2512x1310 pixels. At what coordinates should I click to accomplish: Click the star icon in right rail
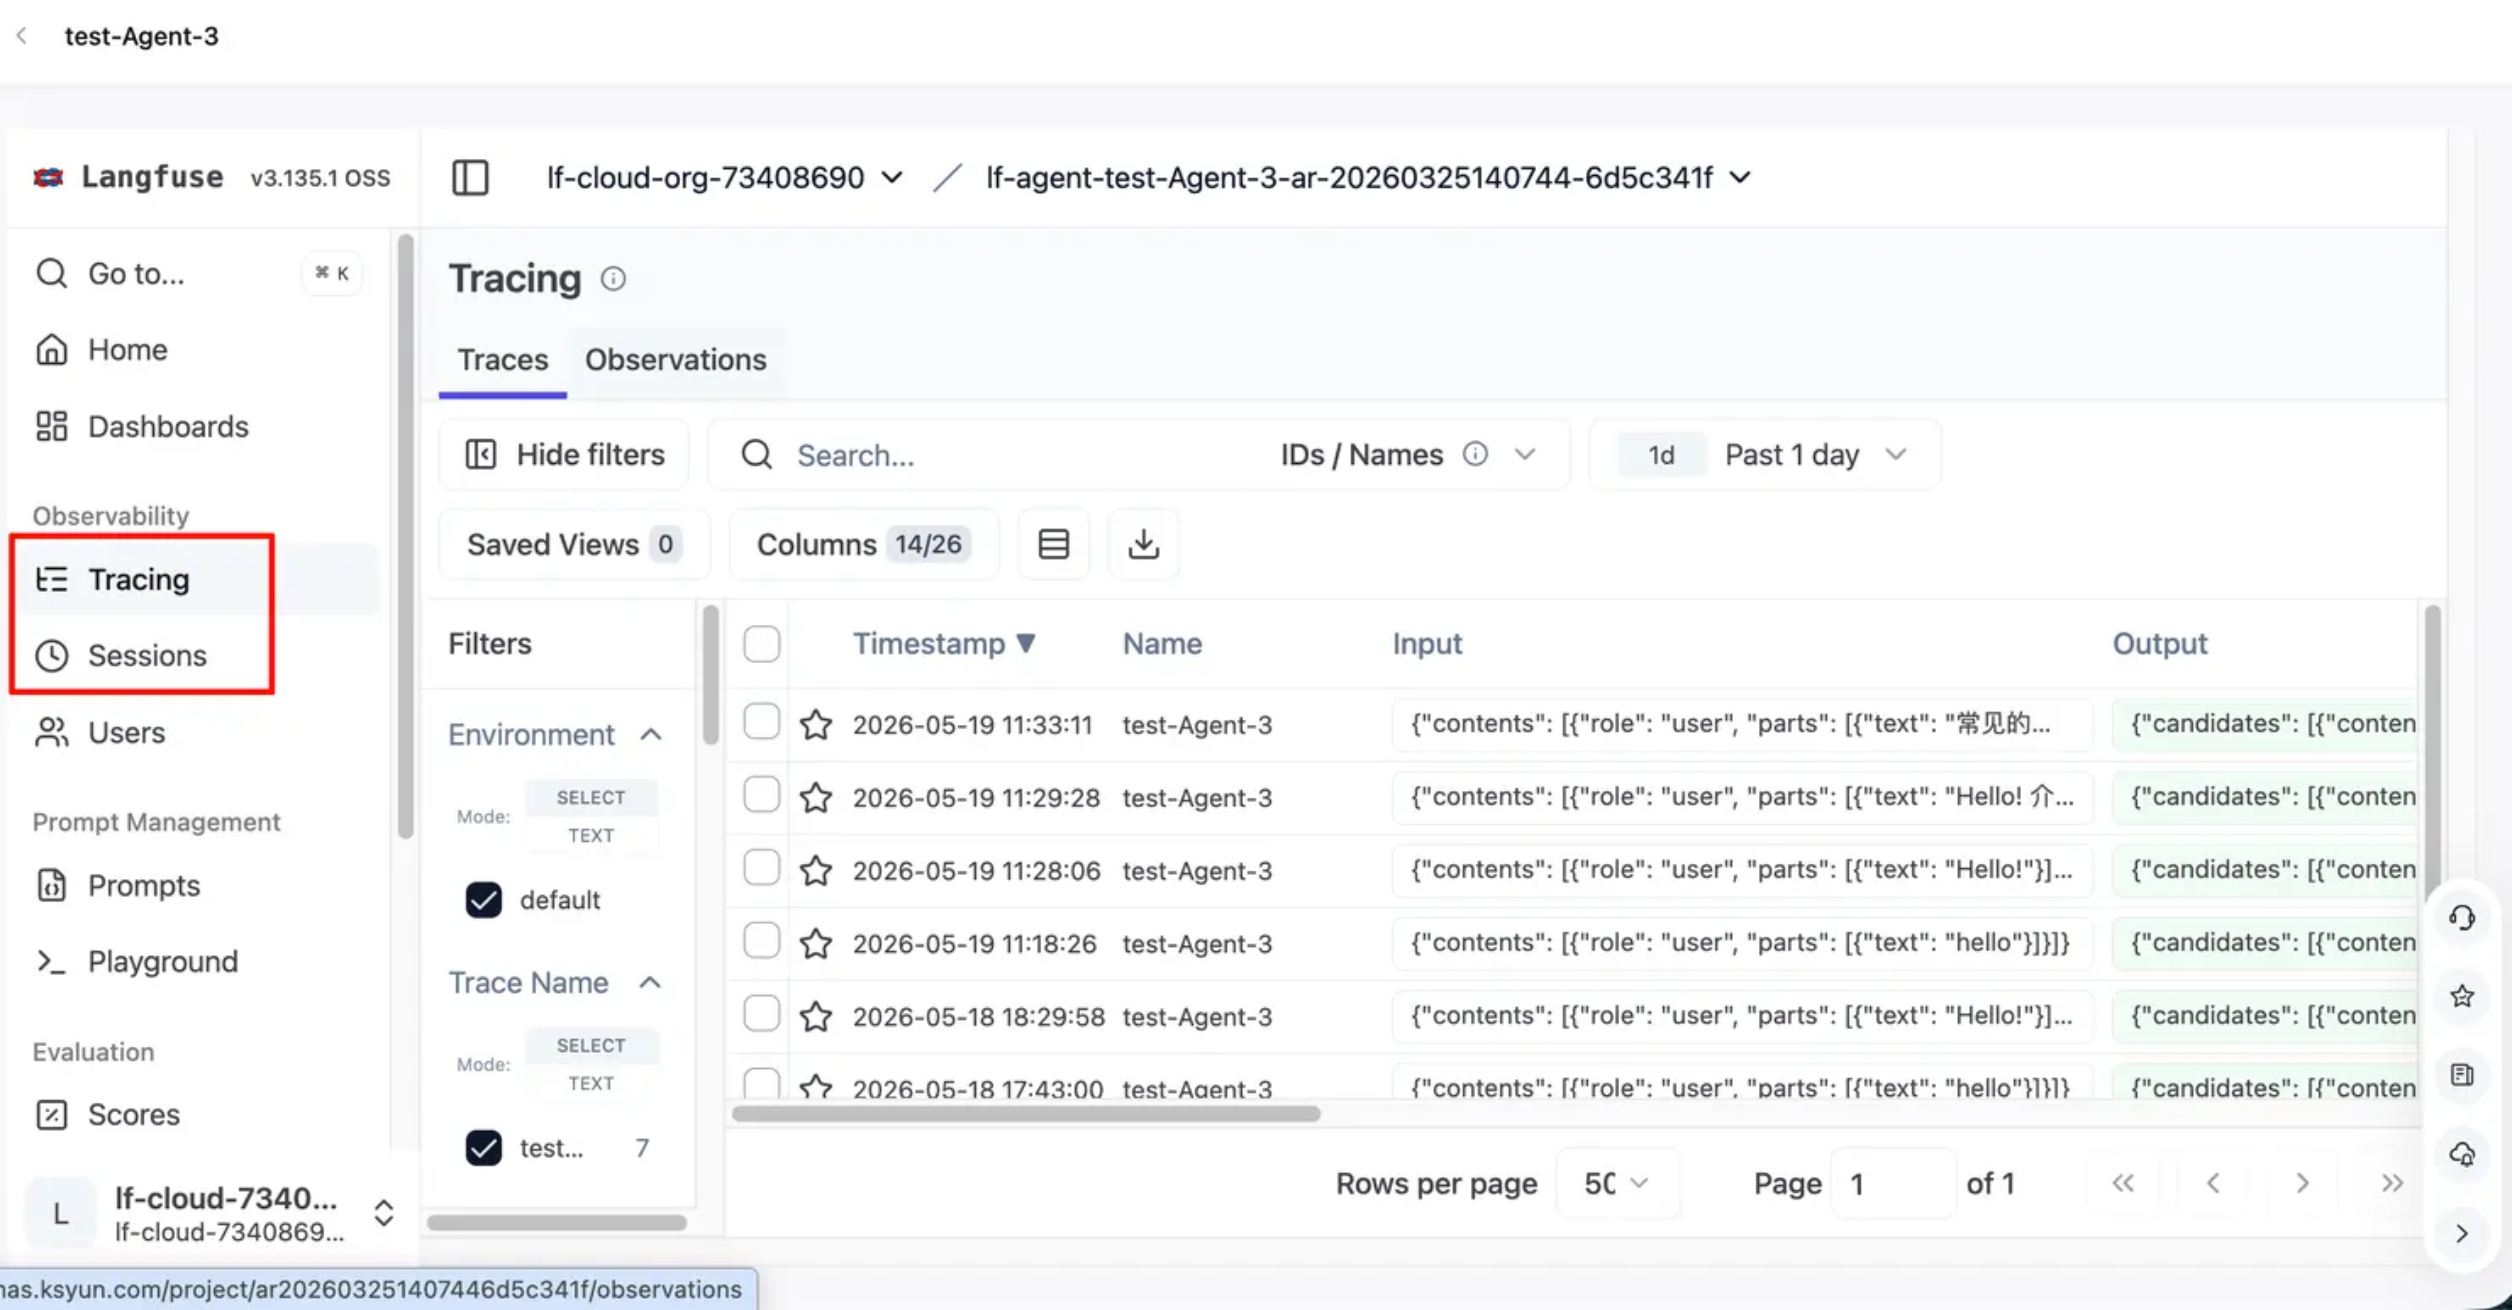2462,996
